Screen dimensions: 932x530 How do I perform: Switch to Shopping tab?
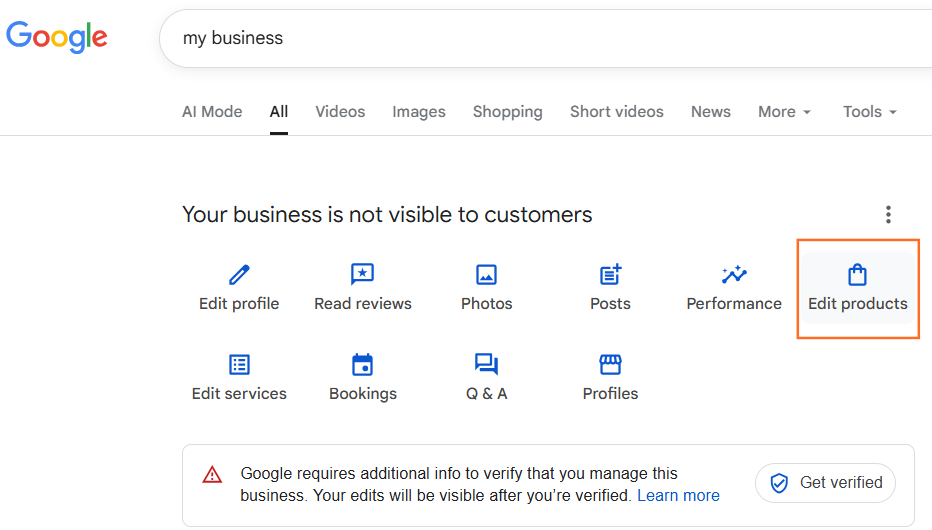[x=508, y=112]
